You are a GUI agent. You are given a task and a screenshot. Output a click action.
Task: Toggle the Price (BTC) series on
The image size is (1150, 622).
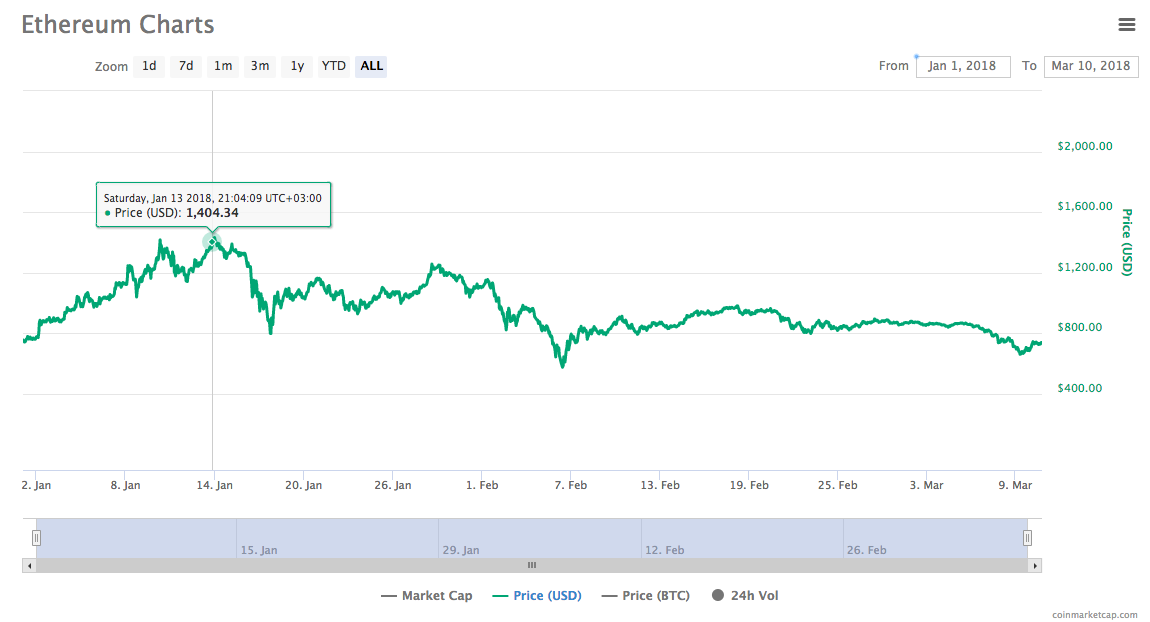[655, 595]
